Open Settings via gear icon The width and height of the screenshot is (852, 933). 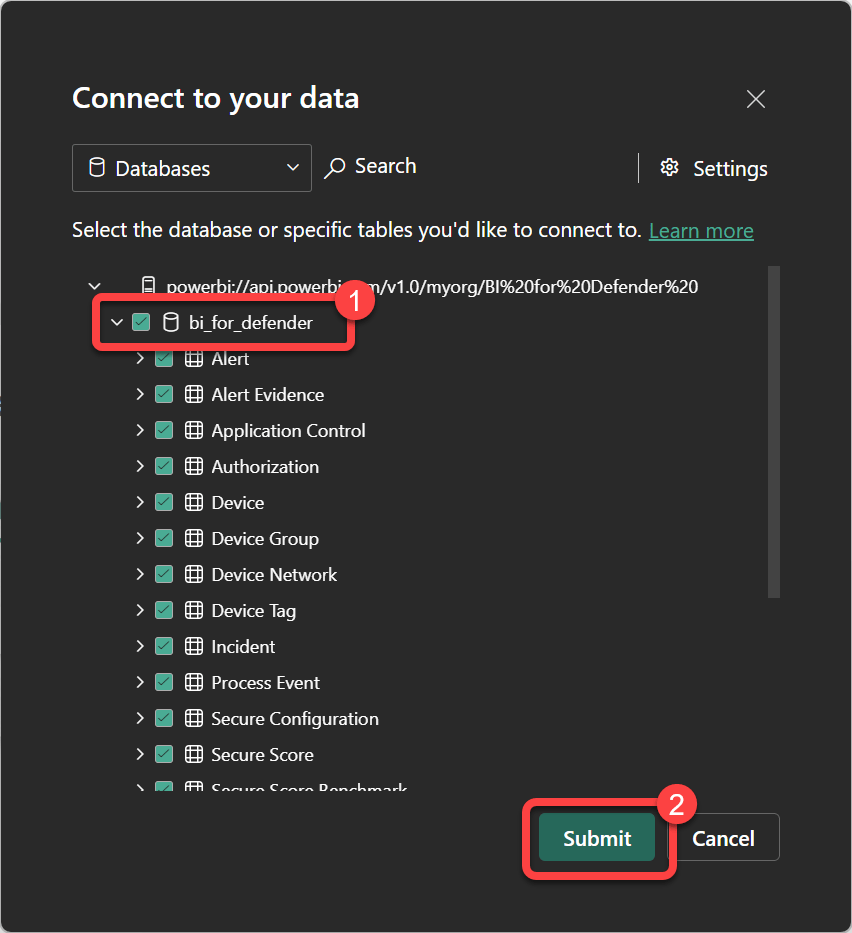click(669, 168)
